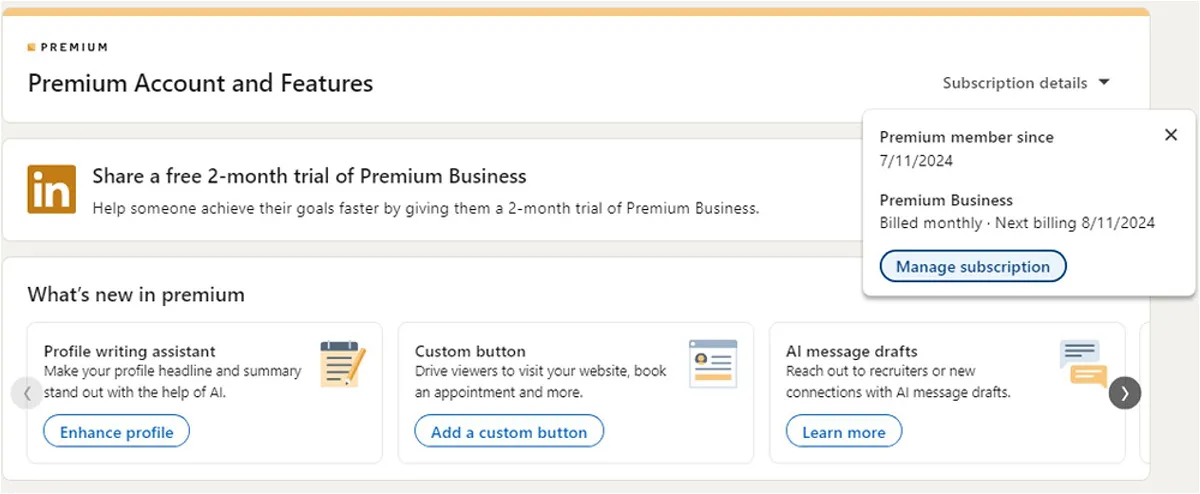Click the gold Premium badge icon

coord(32,47)
